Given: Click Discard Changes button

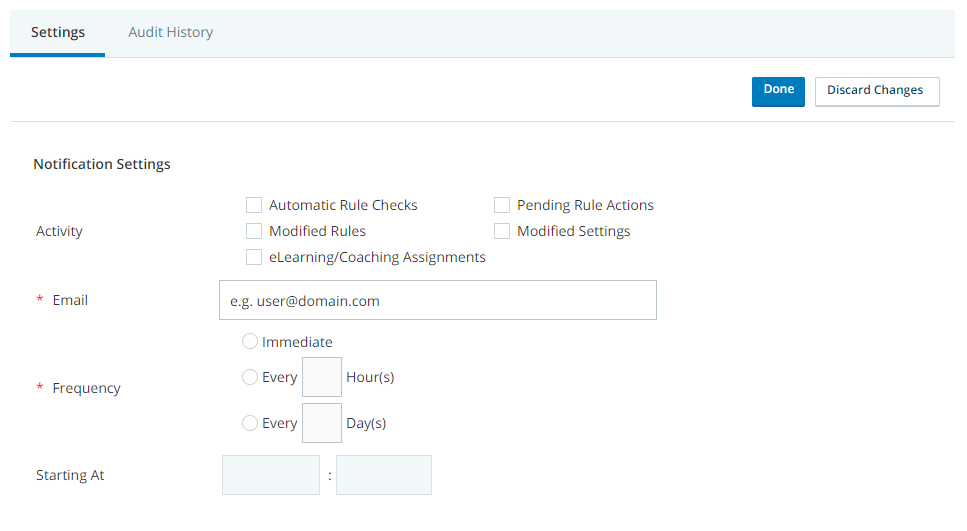Looking at the screenshot, I should 877,91.
